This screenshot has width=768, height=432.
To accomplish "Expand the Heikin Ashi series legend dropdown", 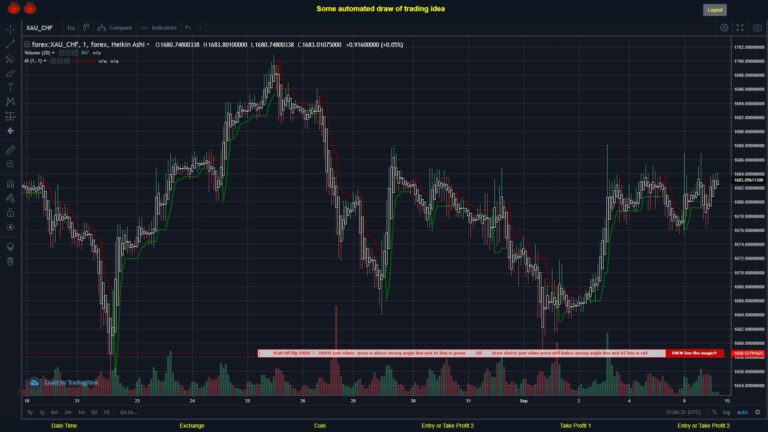I will (148, 45).
